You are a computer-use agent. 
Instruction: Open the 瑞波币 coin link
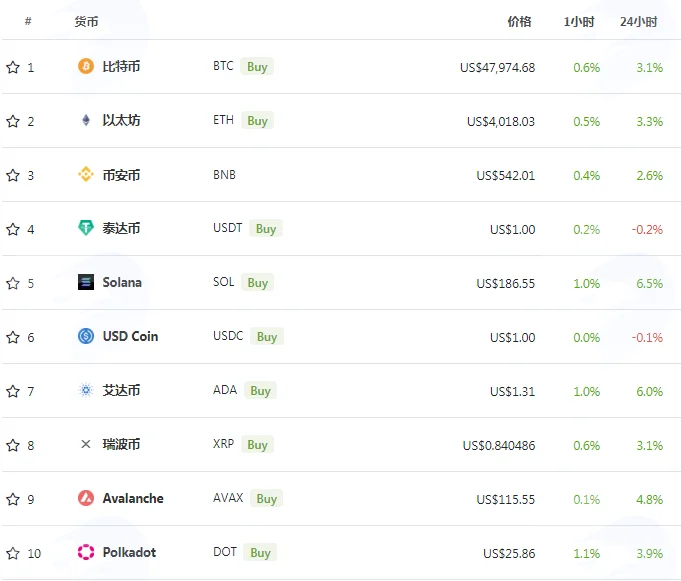click(x=121, y=444)
